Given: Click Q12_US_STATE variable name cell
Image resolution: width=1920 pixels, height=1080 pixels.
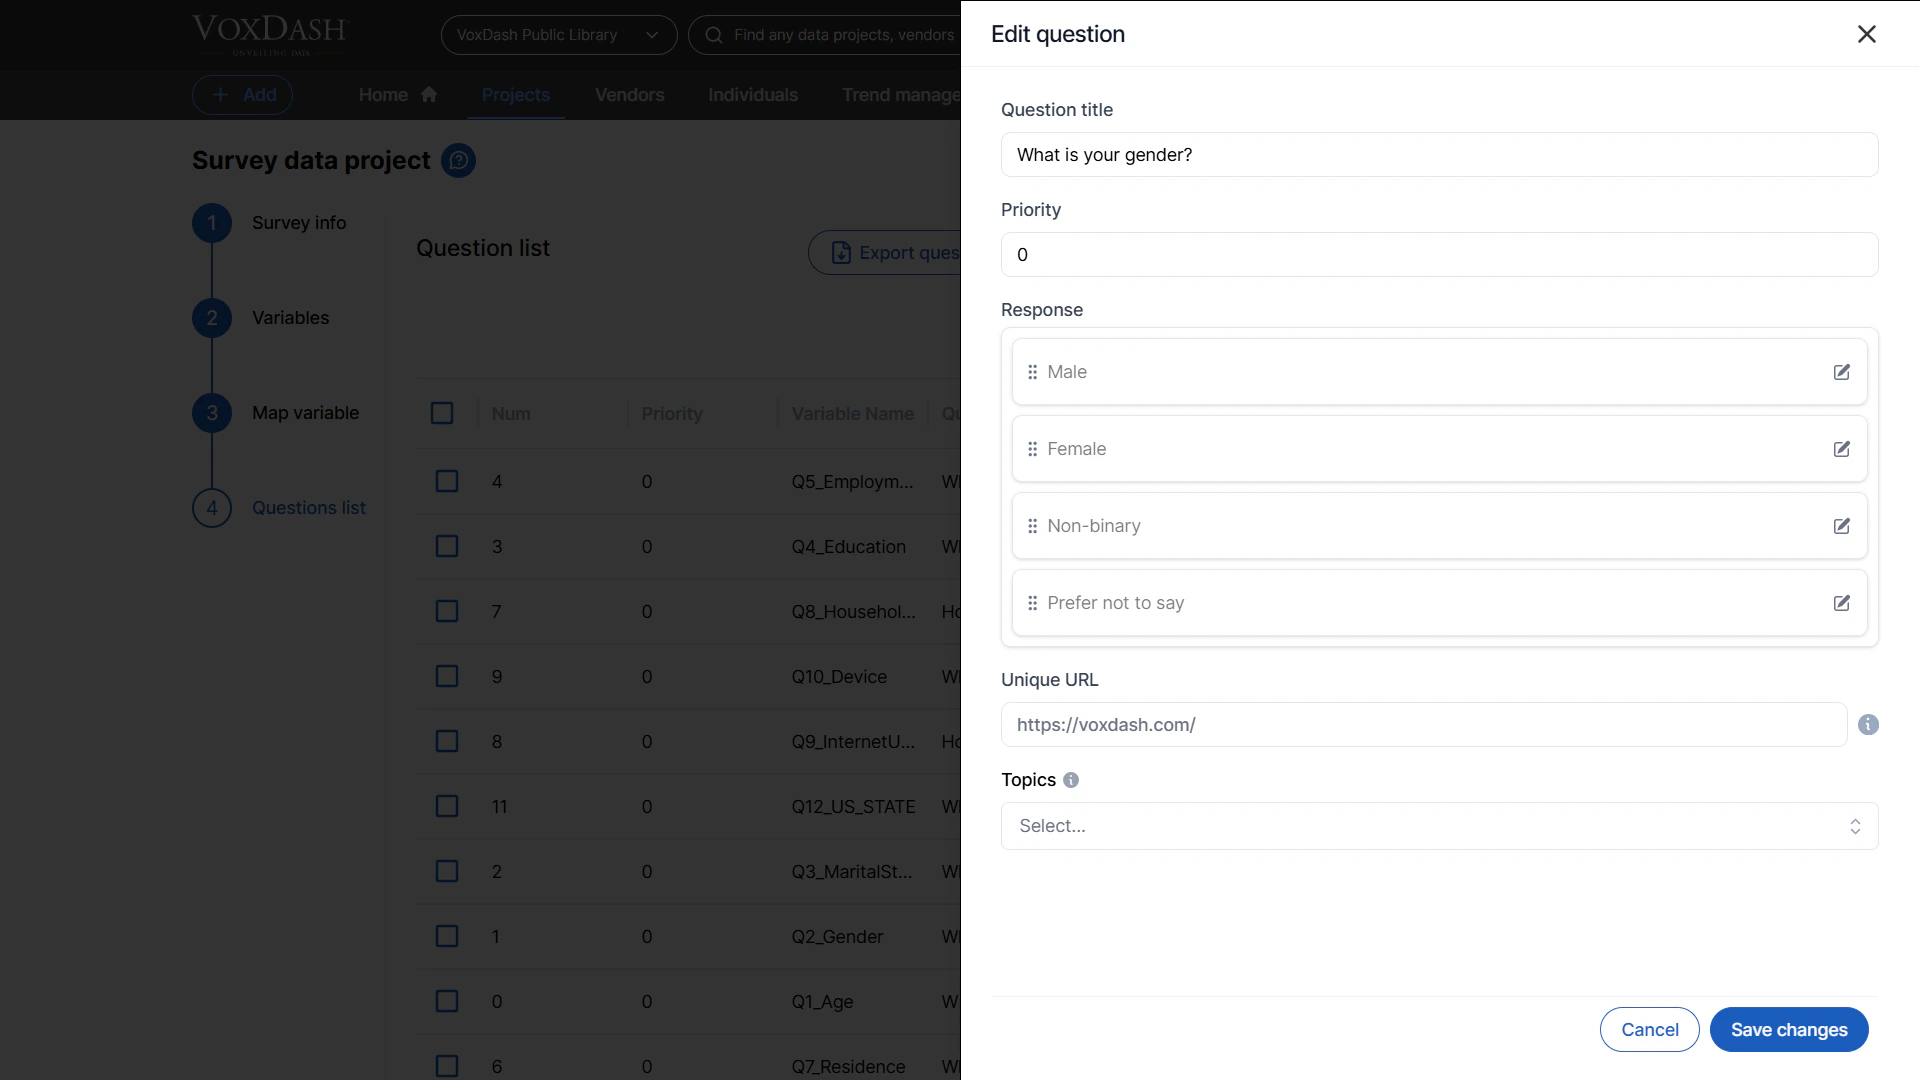Looking at the screenshot, I should (853, 807).
